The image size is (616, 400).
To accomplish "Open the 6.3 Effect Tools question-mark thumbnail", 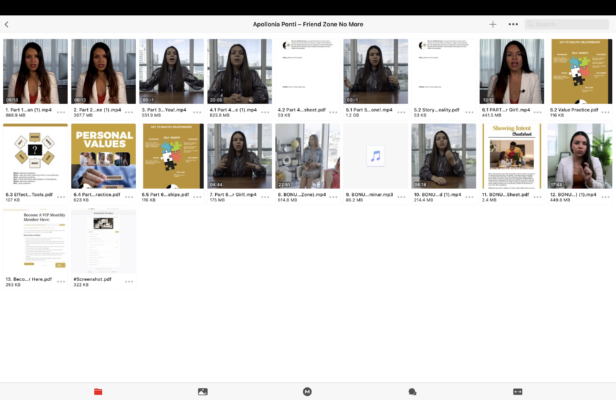I will click(x=35, y=156).
